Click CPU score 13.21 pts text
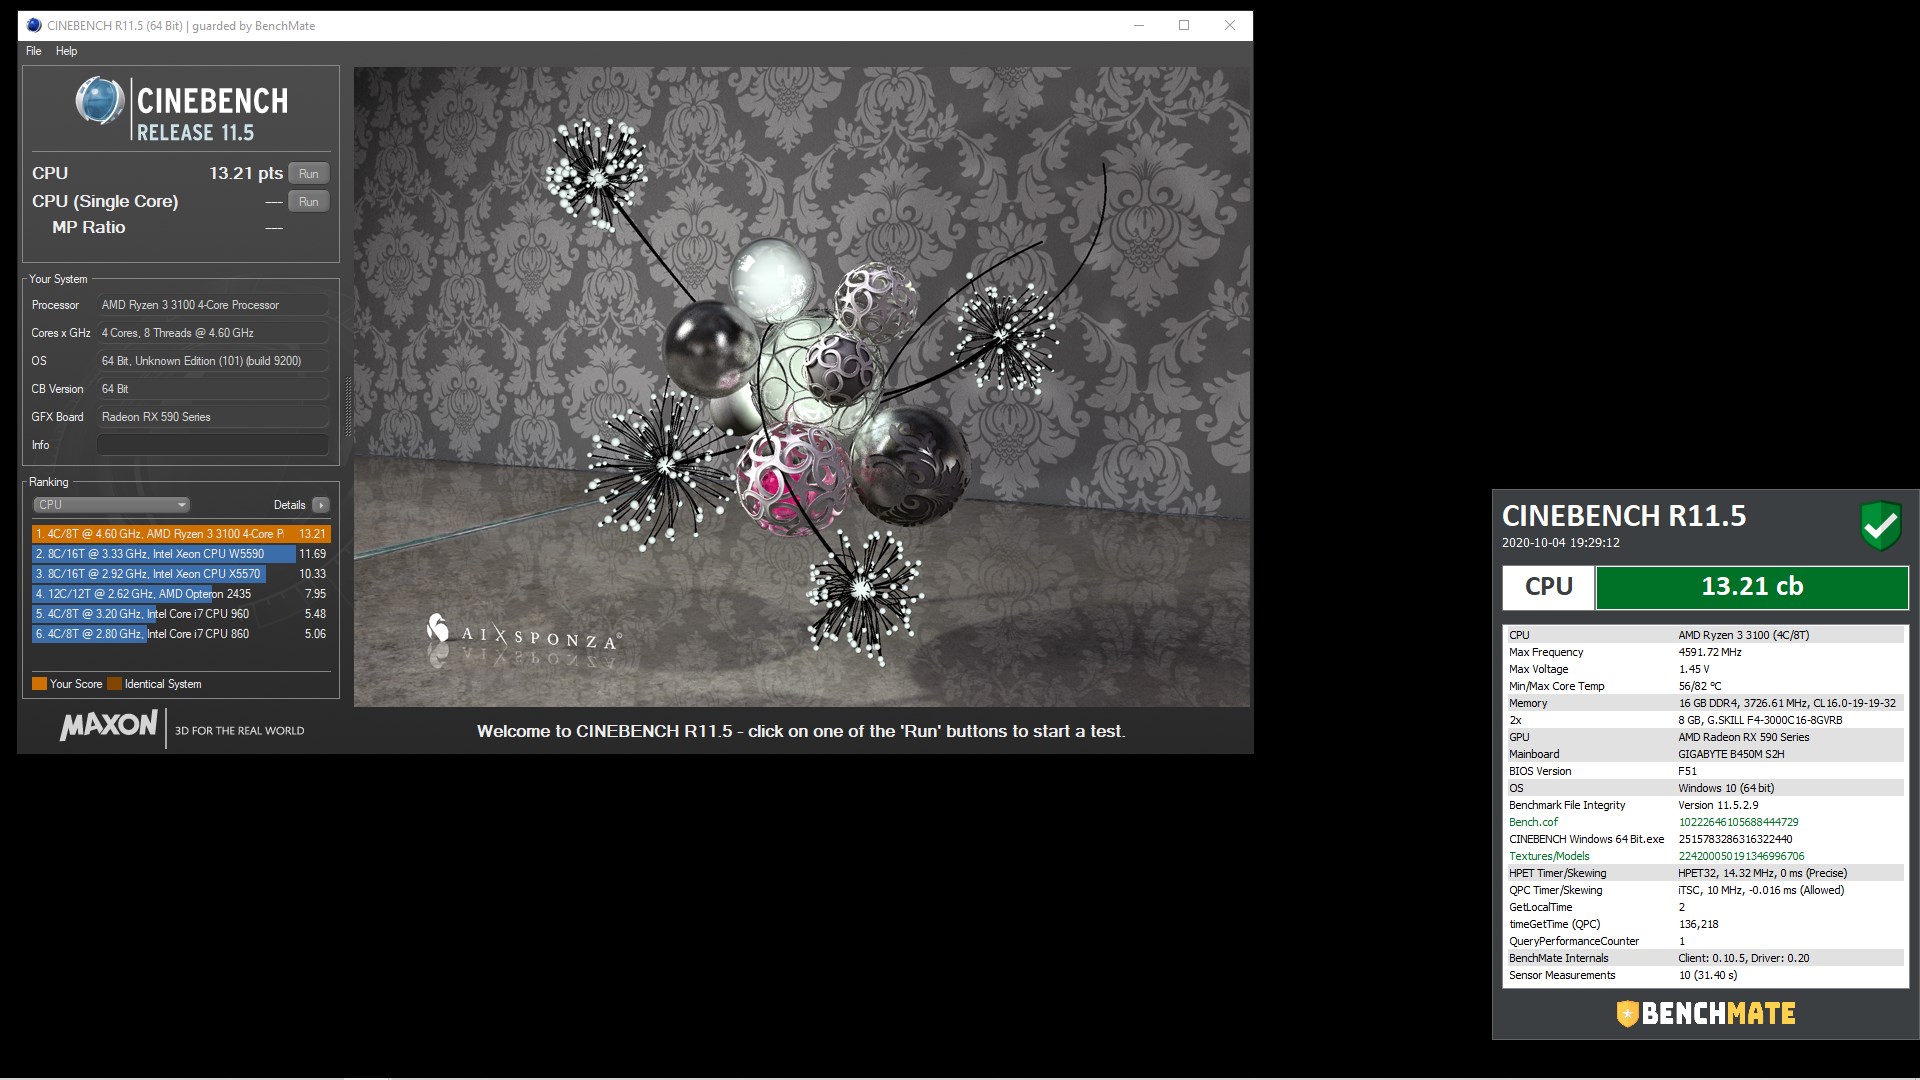The height and width of the screenshot is (1080, 1920). [245, 173]
